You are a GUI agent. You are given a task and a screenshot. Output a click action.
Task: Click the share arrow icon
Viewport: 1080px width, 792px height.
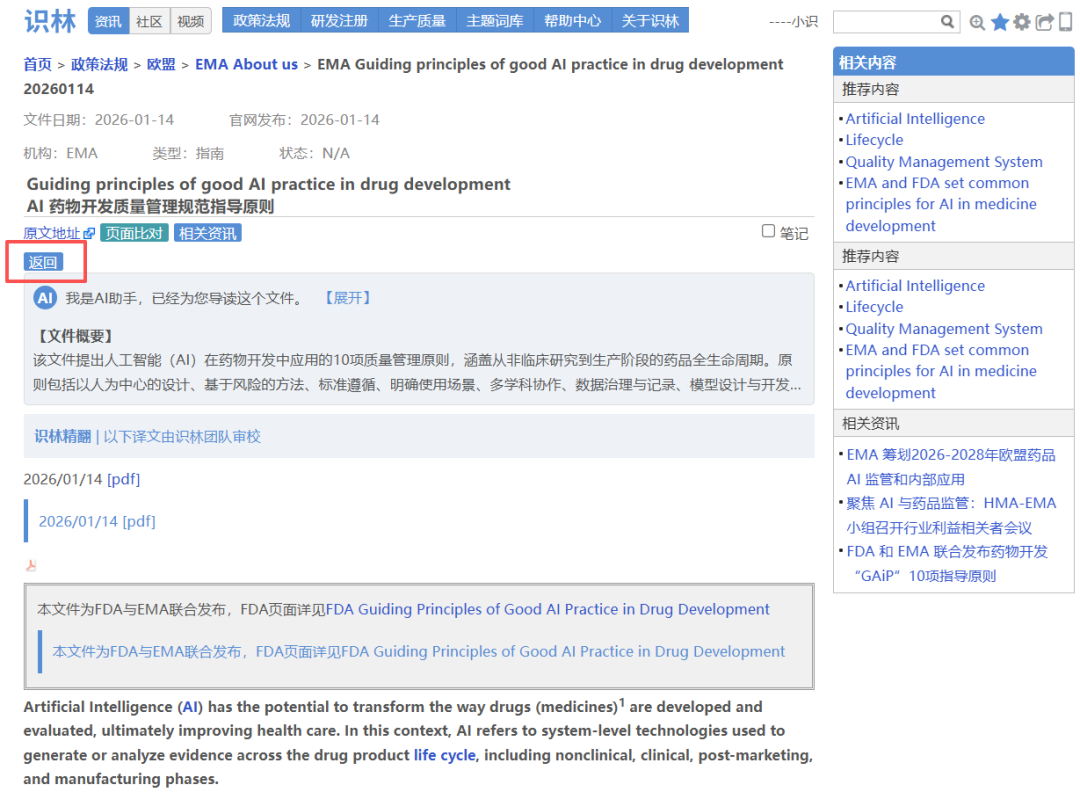[x=1044, y=22]
